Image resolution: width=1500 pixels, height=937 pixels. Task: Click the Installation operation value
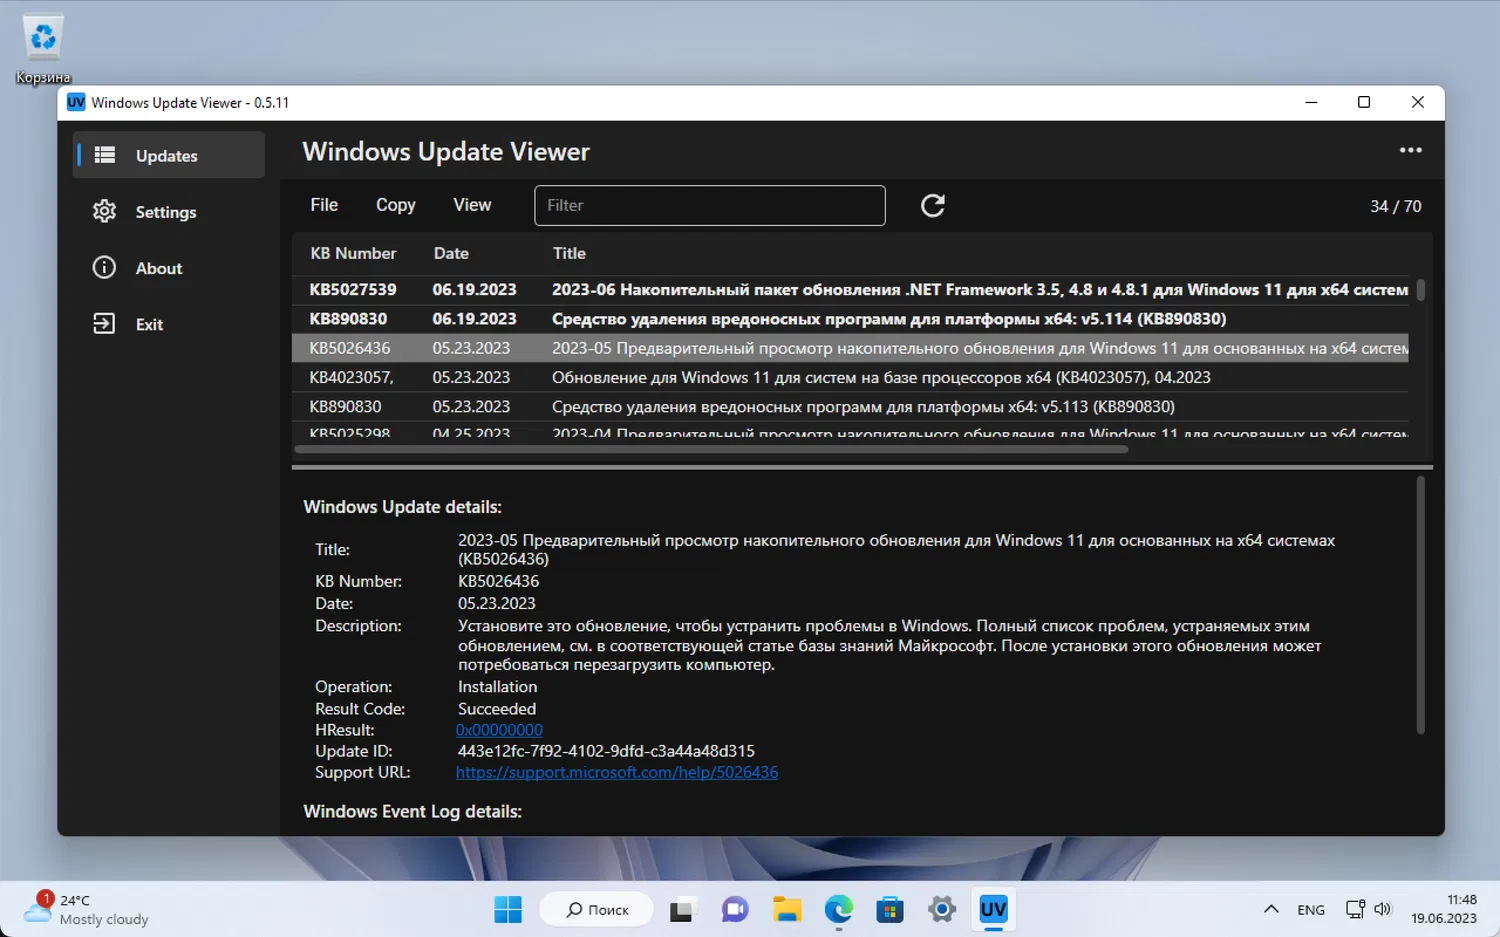(x=497, y=686)
